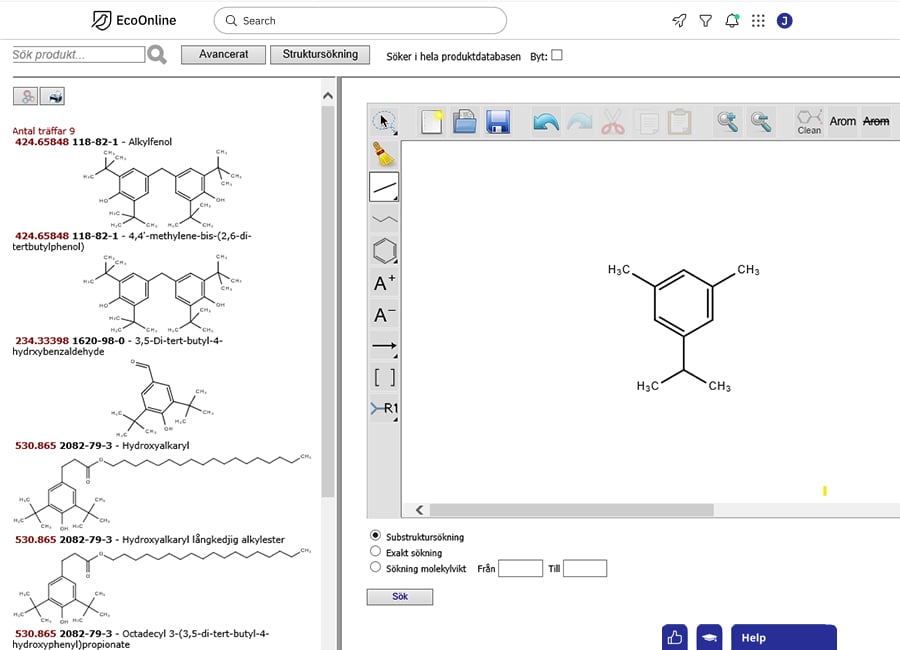Expand the lasso selection tool options

tap(385, 122)
